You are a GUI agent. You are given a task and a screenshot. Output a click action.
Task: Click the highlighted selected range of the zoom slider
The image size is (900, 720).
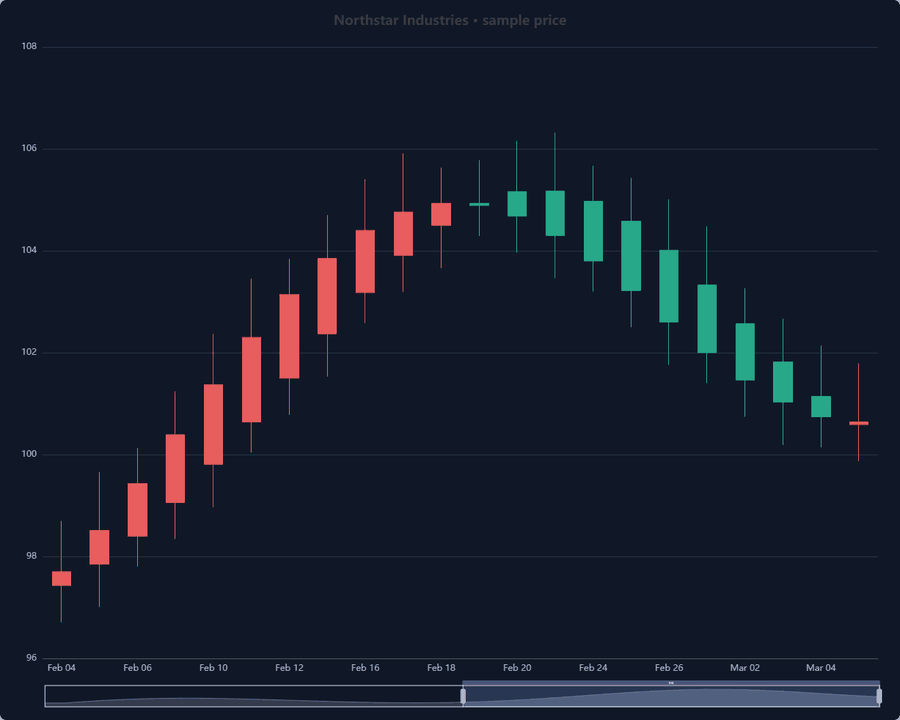tap(671, 696)
